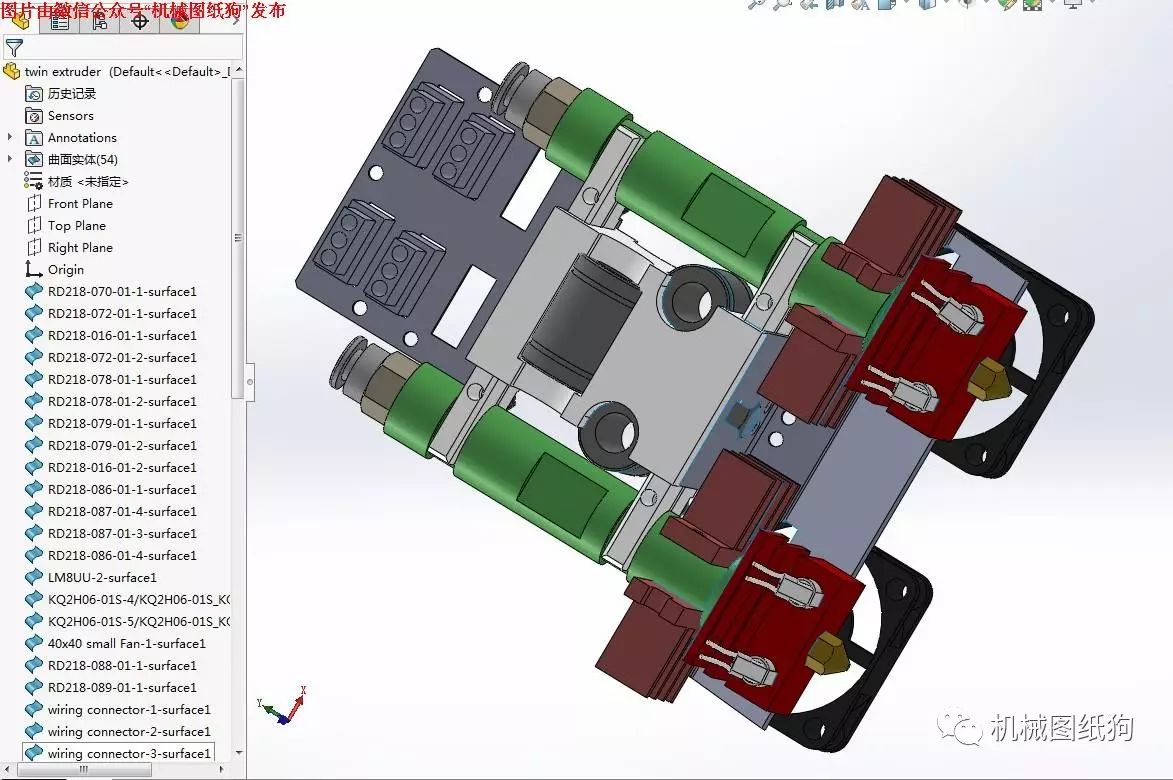Click surface icon beside LM8UU-2-surface1

coord(34,577)
